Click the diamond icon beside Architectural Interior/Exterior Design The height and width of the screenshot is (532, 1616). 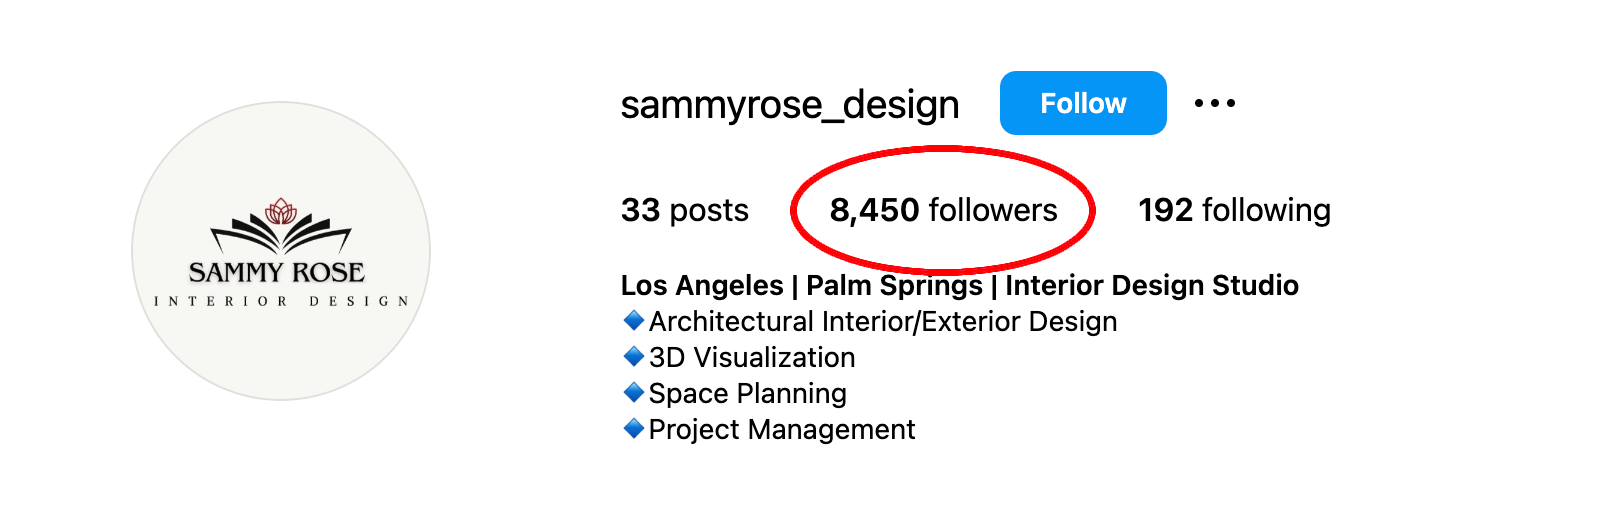633,320
